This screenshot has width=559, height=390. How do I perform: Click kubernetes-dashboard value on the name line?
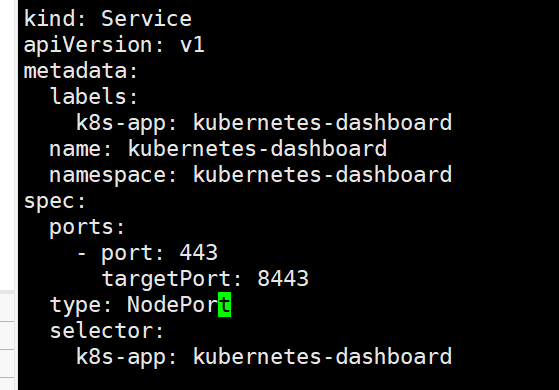click(x=257, y=148)
